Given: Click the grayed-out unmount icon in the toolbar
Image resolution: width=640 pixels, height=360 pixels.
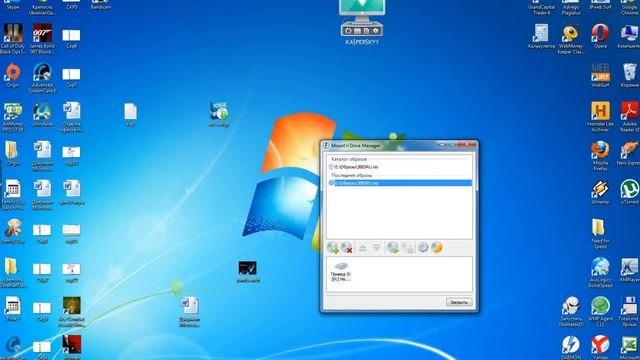Looking at the screenshot, I should tap(407, 247).
